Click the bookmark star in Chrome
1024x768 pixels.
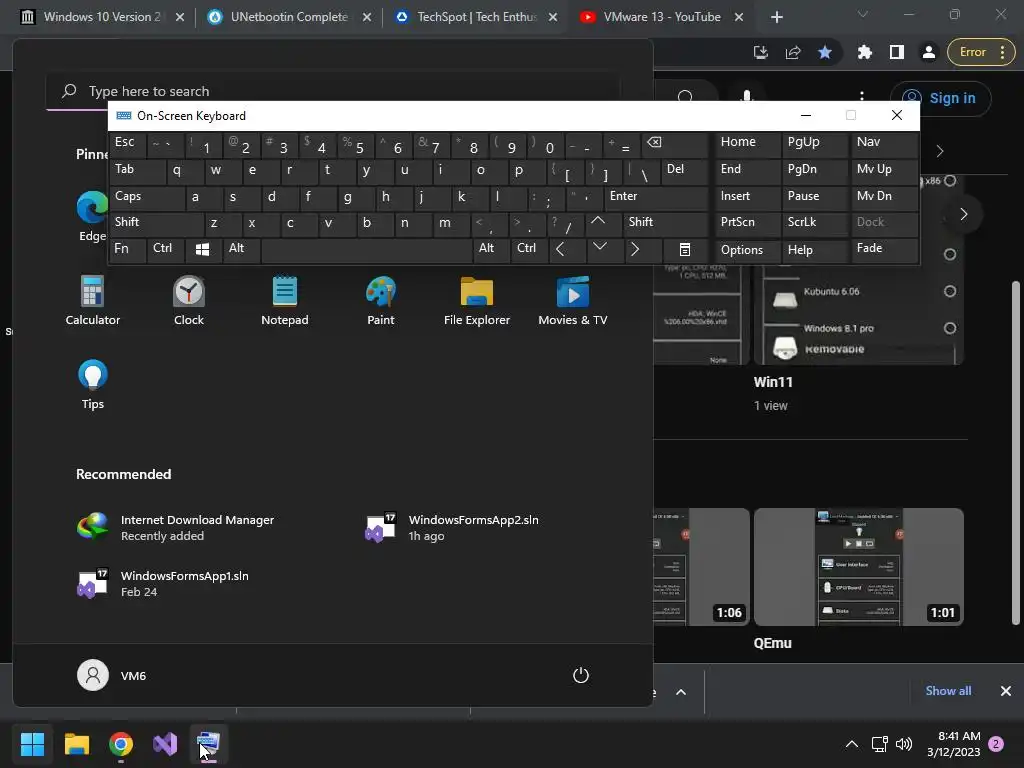click(x=825, y=52)
